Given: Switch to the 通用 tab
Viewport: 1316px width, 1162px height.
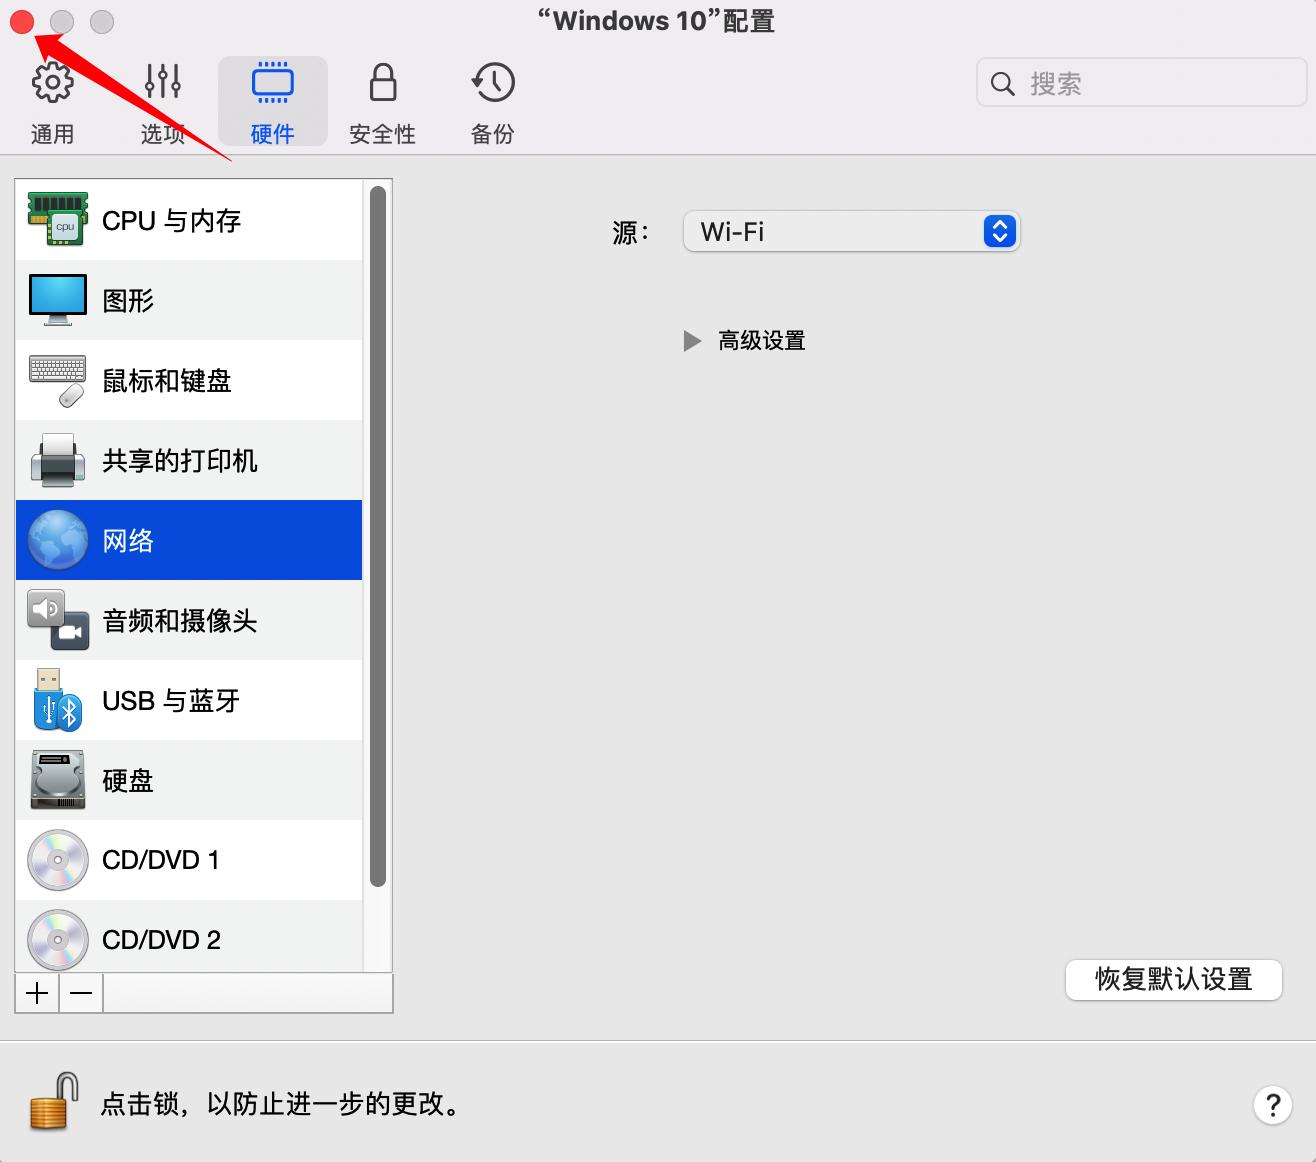Looking at the screenshot, I should (x=52, y=98).
